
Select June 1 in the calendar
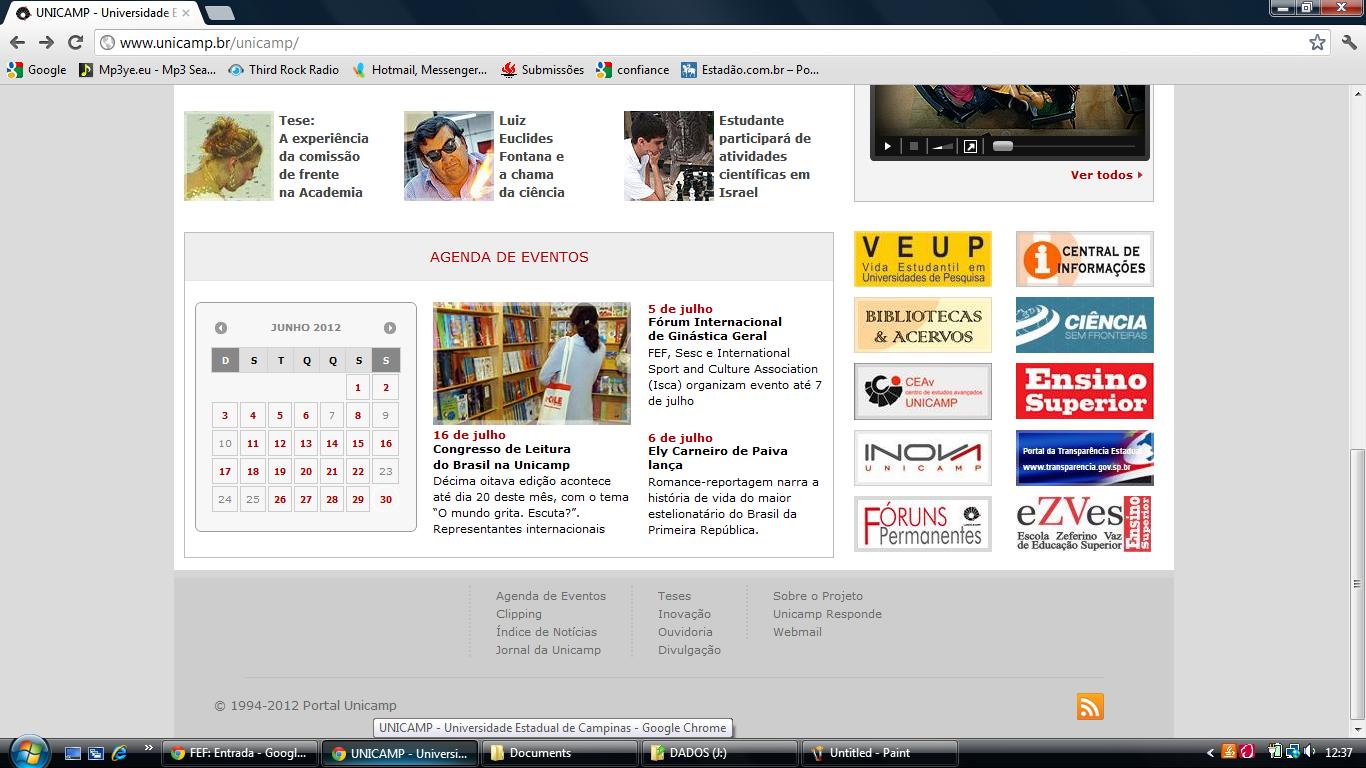click(x=358, y=388)
